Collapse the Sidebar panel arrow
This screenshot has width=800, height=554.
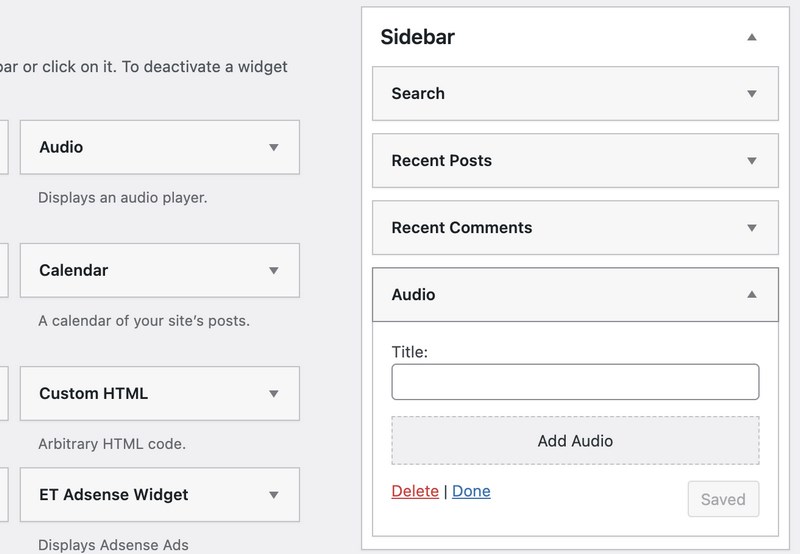[x=752, y=37]
